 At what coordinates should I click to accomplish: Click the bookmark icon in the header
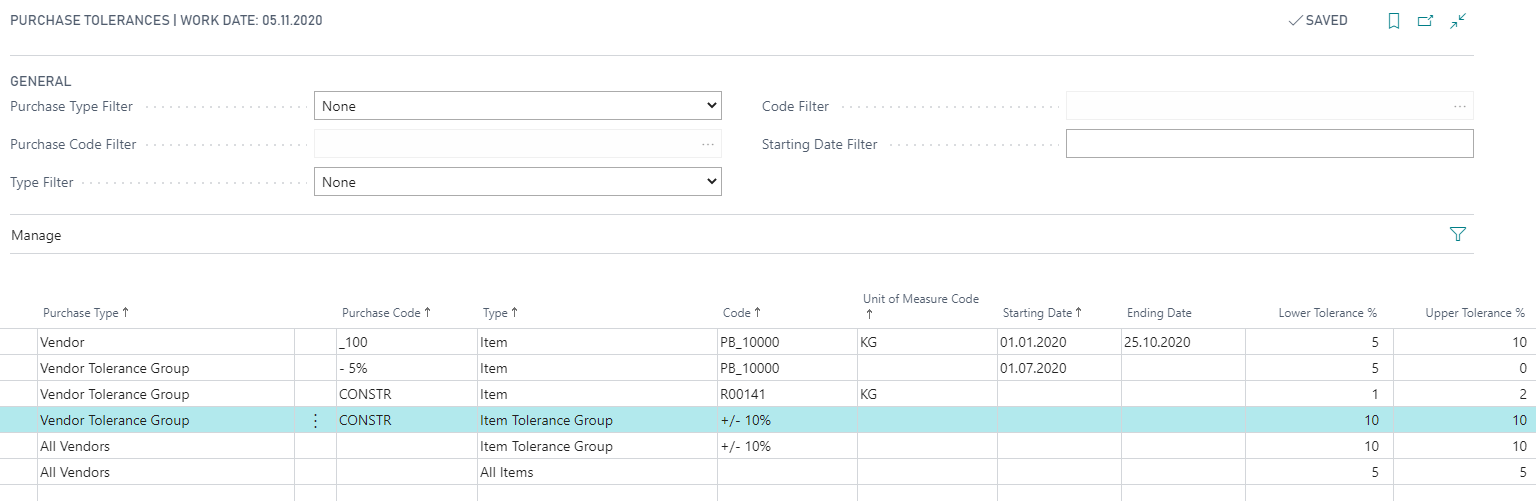1394,20
